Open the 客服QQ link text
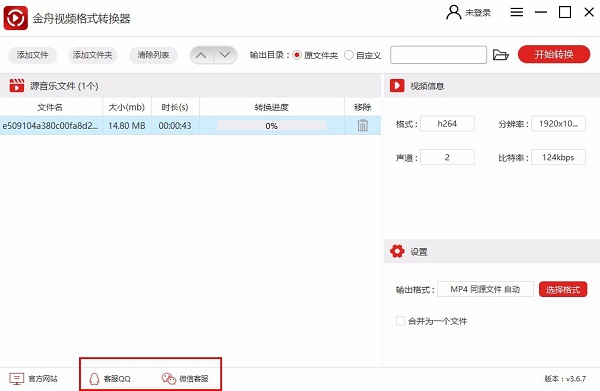 tap(117, 379)
